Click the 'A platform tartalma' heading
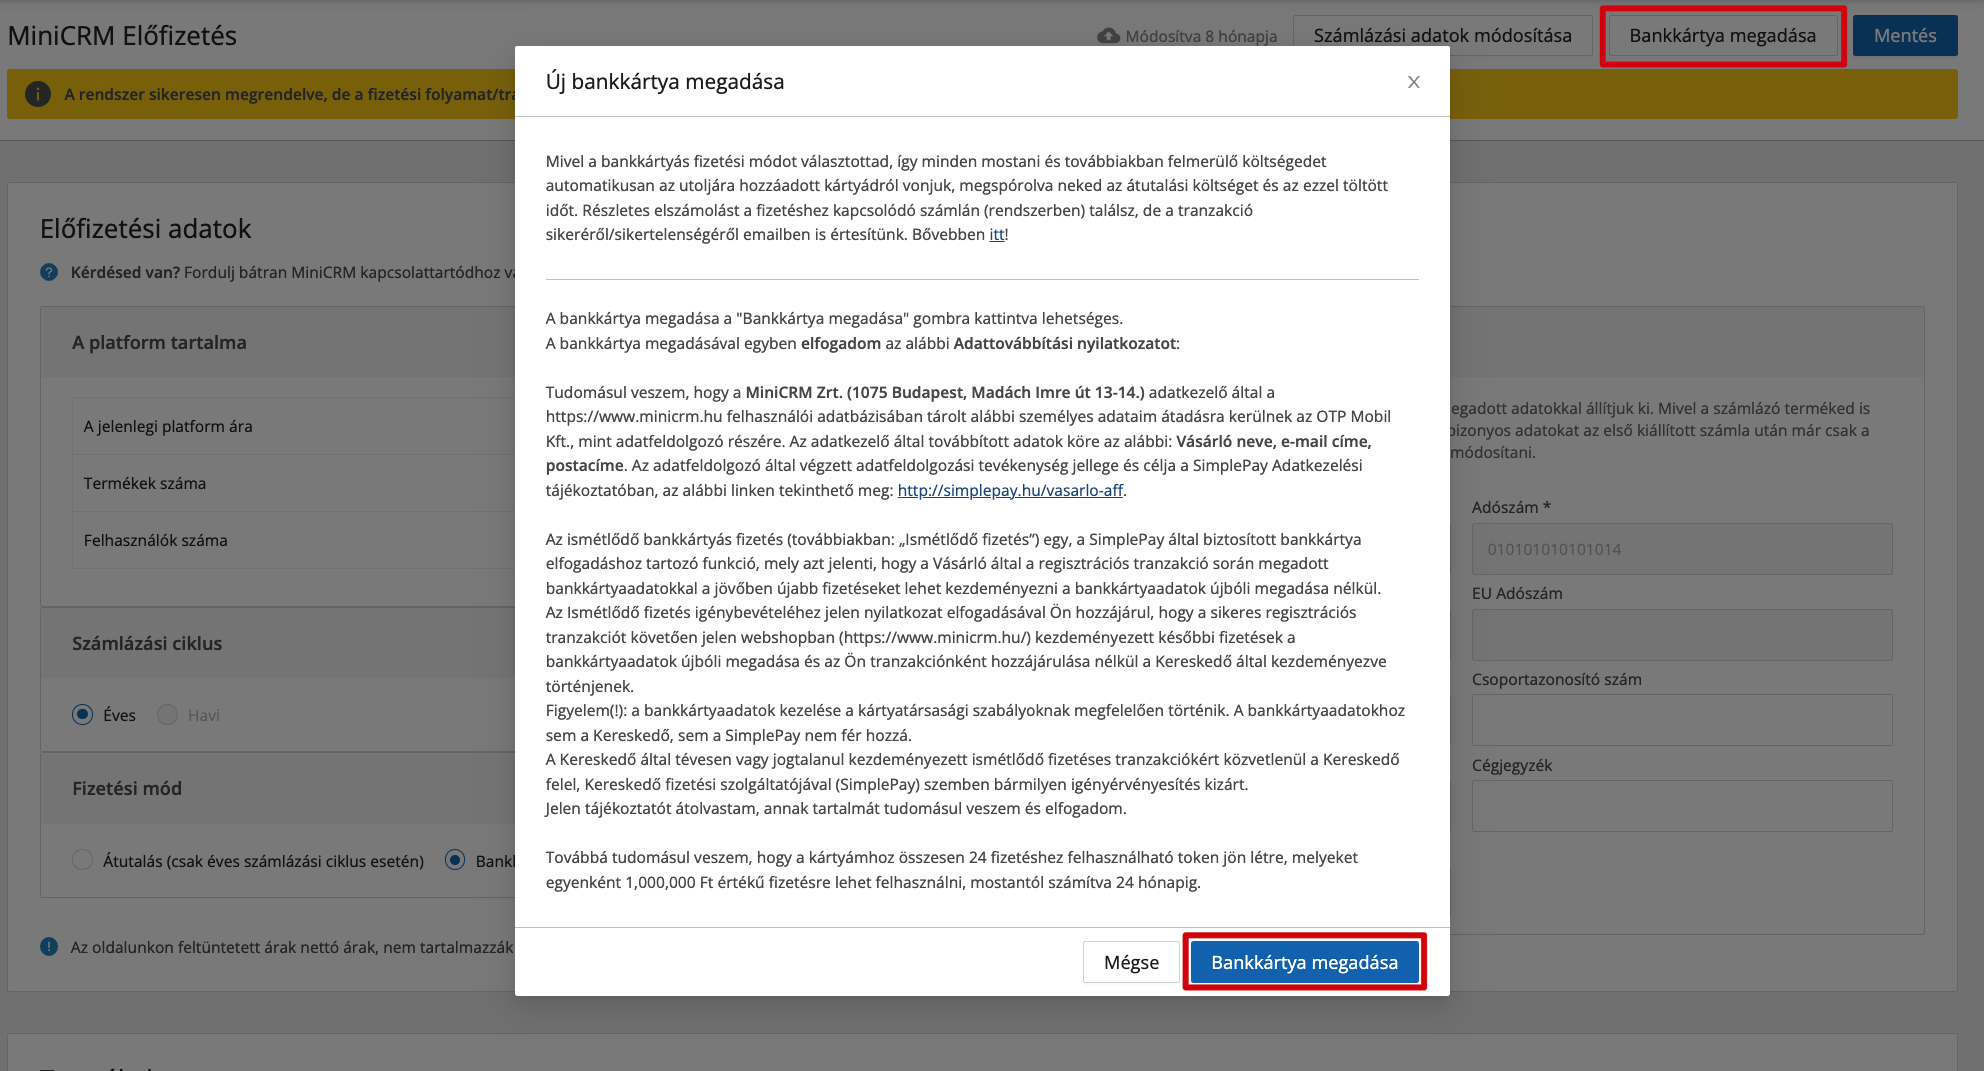The width and height of the screenshot is (1984, 1071). point(159,343)
